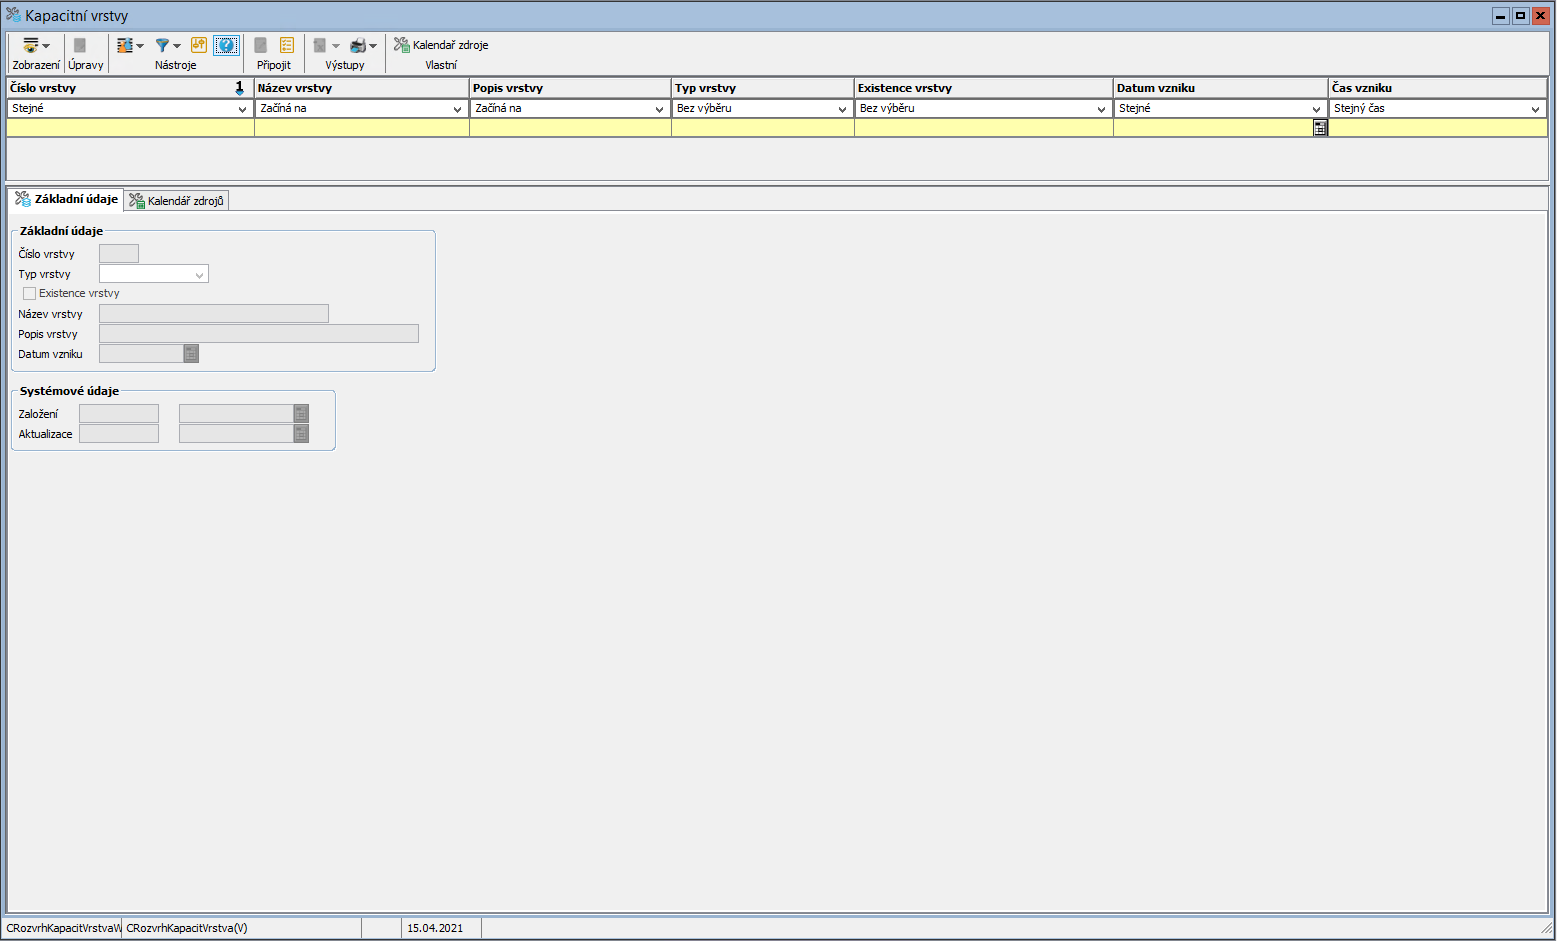Expand the Číslo vrstvy 'Stejné' filter dropdown
1557x941 pixels.
242,109
